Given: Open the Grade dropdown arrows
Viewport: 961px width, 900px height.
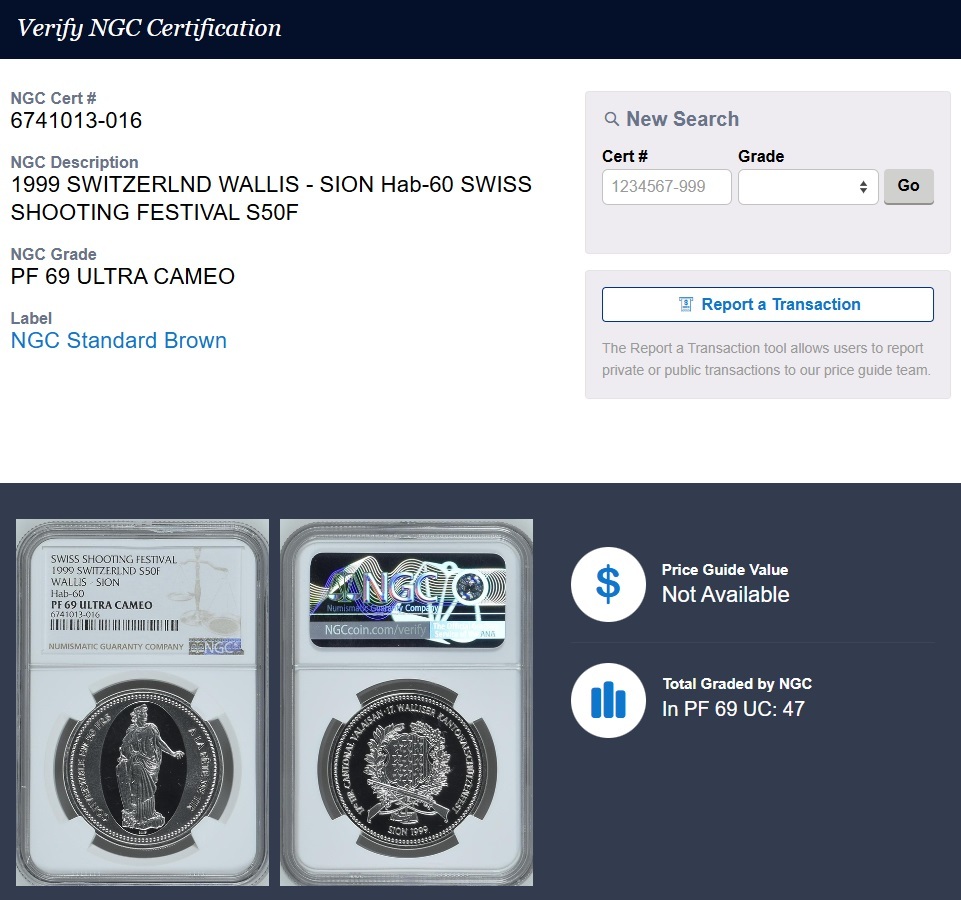Looking at the screenshot, I should click(863, 187).
